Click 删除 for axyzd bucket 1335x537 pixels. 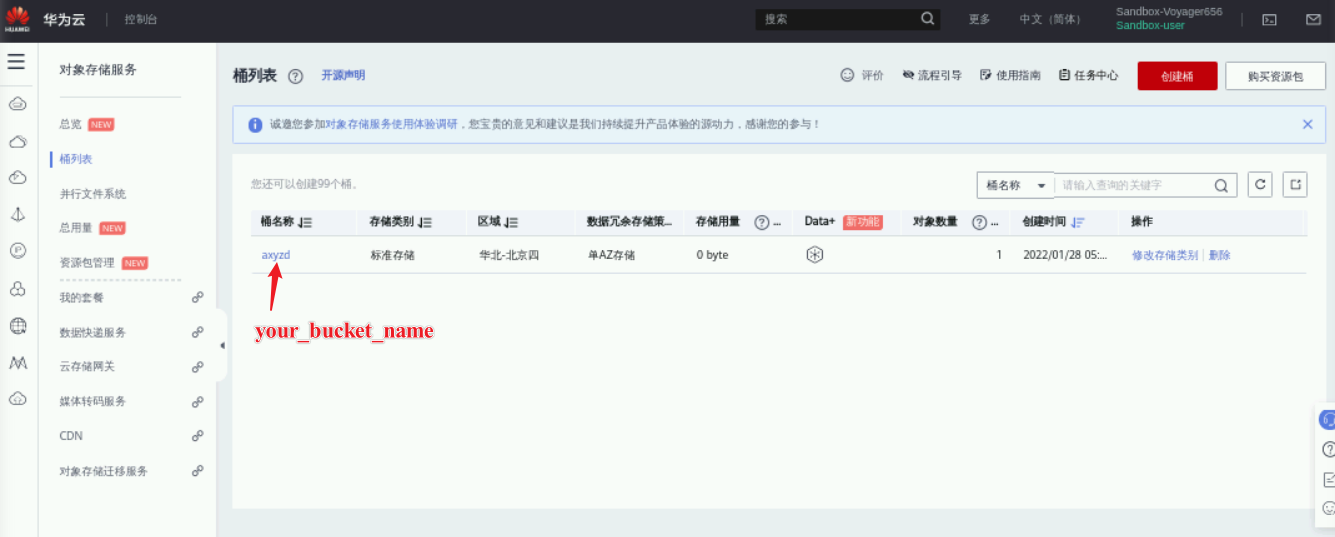(1220, 255)
